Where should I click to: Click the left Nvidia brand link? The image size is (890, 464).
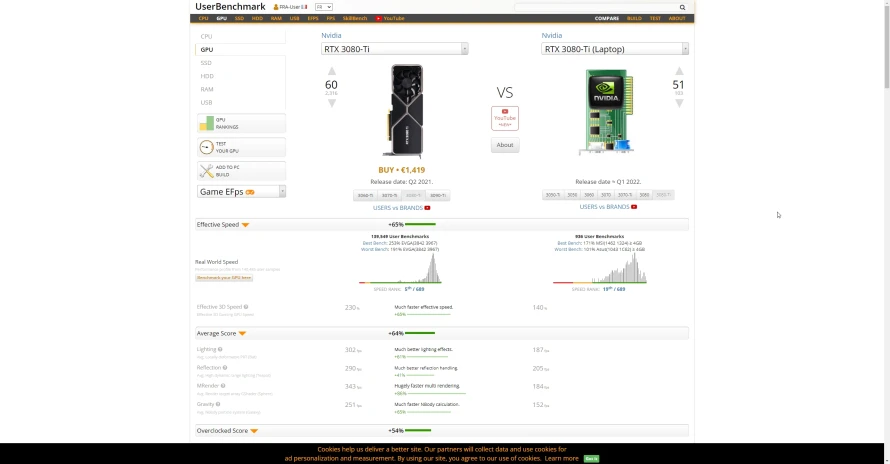[x=331, y=35]
